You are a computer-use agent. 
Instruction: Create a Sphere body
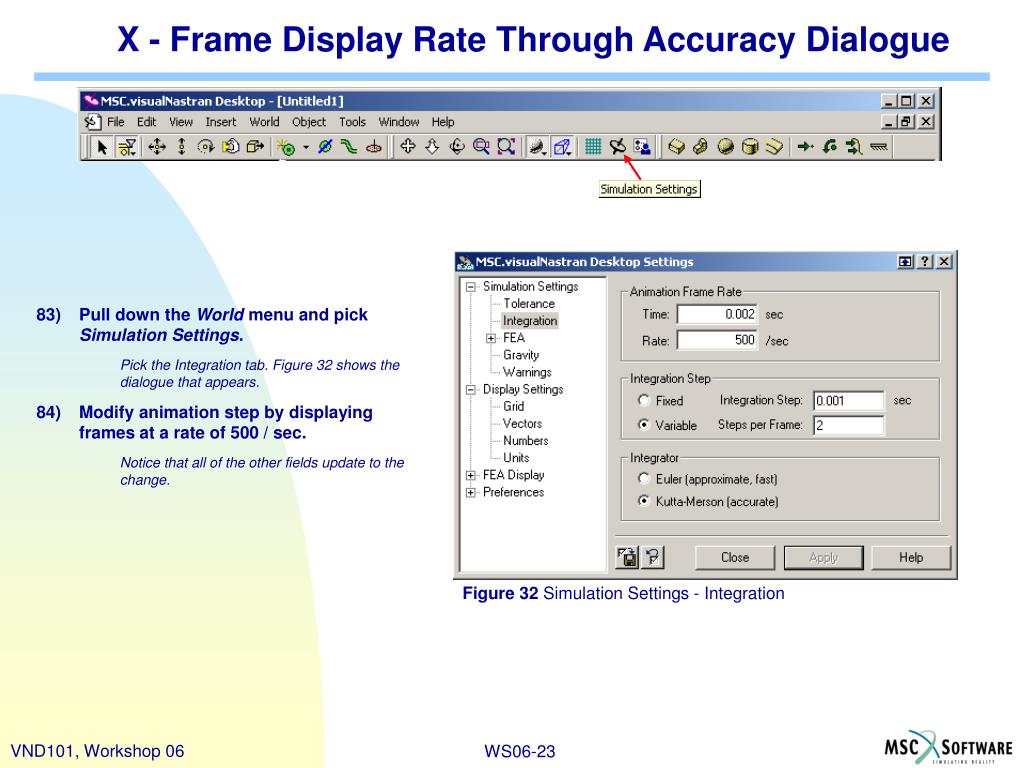726,147
